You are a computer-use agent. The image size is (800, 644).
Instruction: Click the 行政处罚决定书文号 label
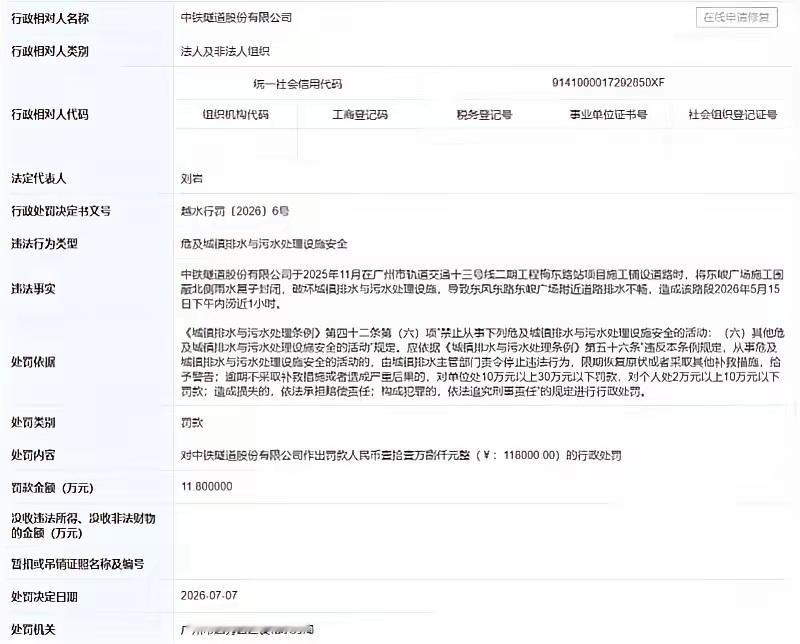pyautogui.click(x=61, y=211)
